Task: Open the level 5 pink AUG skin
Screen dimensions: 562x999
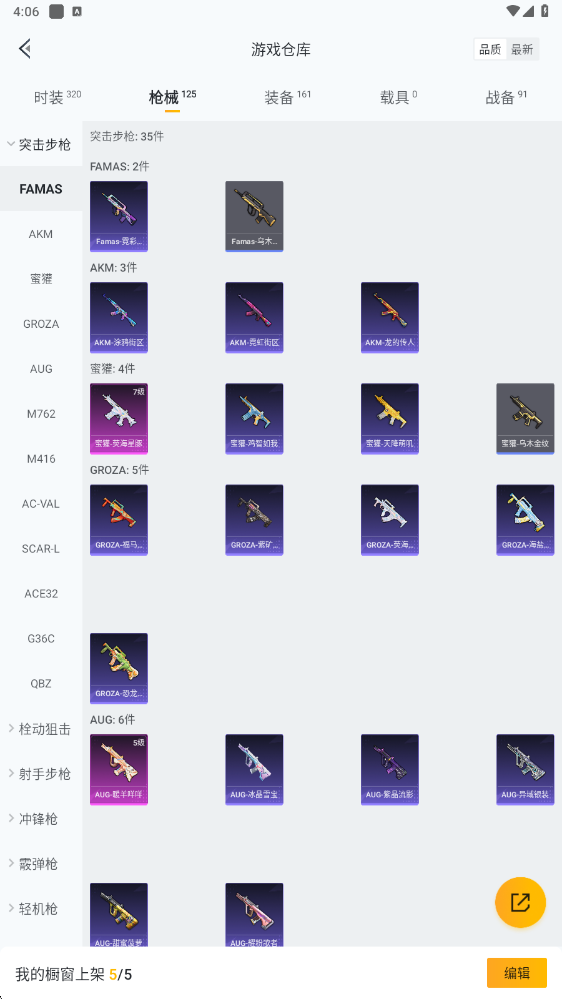Action: click(x=119, y=770)
